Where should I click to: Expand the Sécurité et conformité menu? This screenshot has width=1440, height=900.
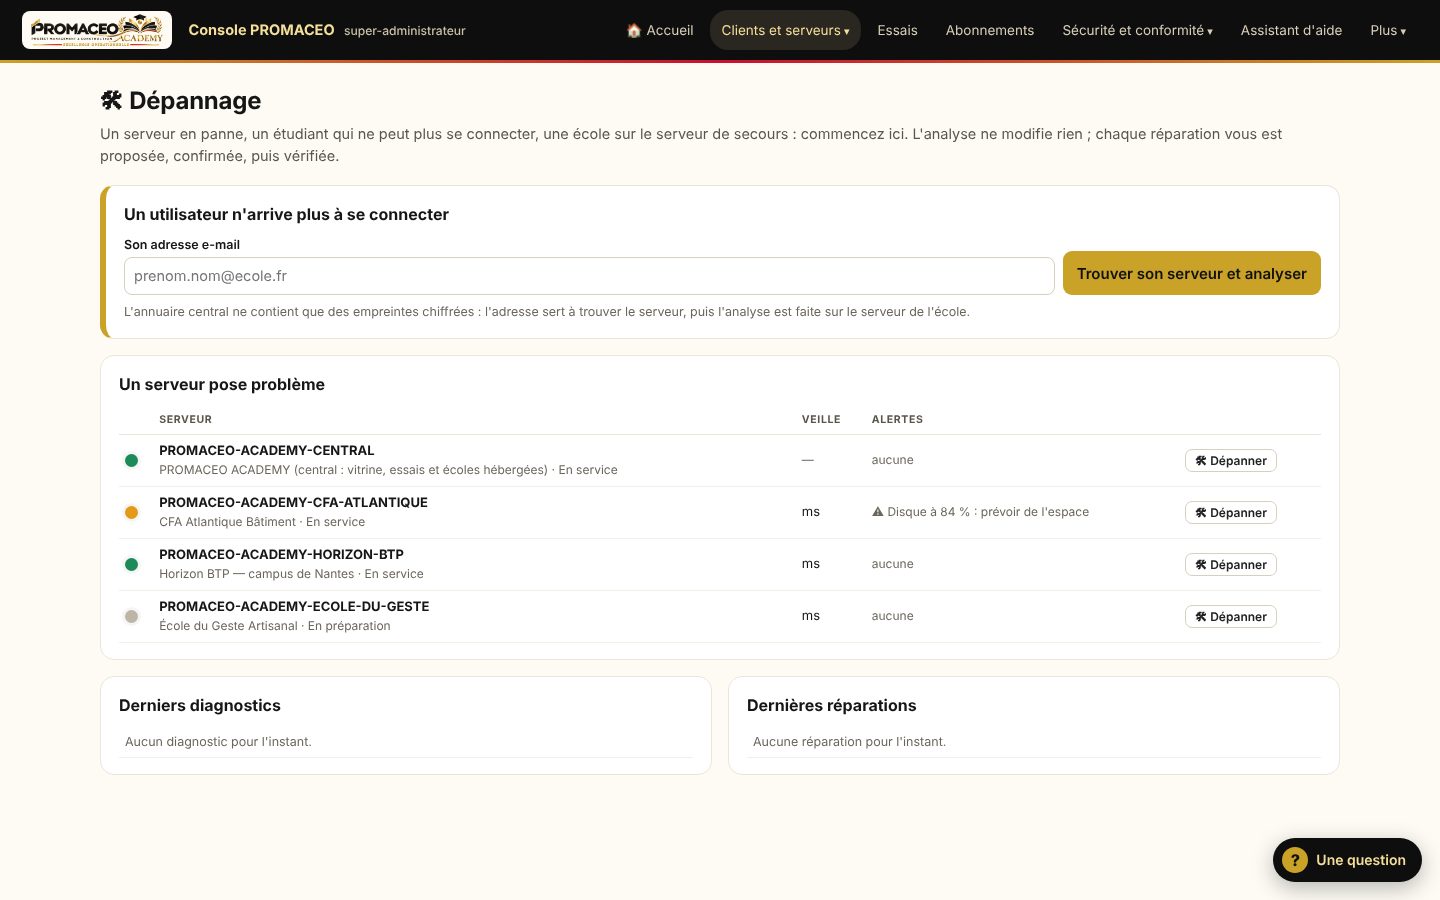coord(1137,30)
